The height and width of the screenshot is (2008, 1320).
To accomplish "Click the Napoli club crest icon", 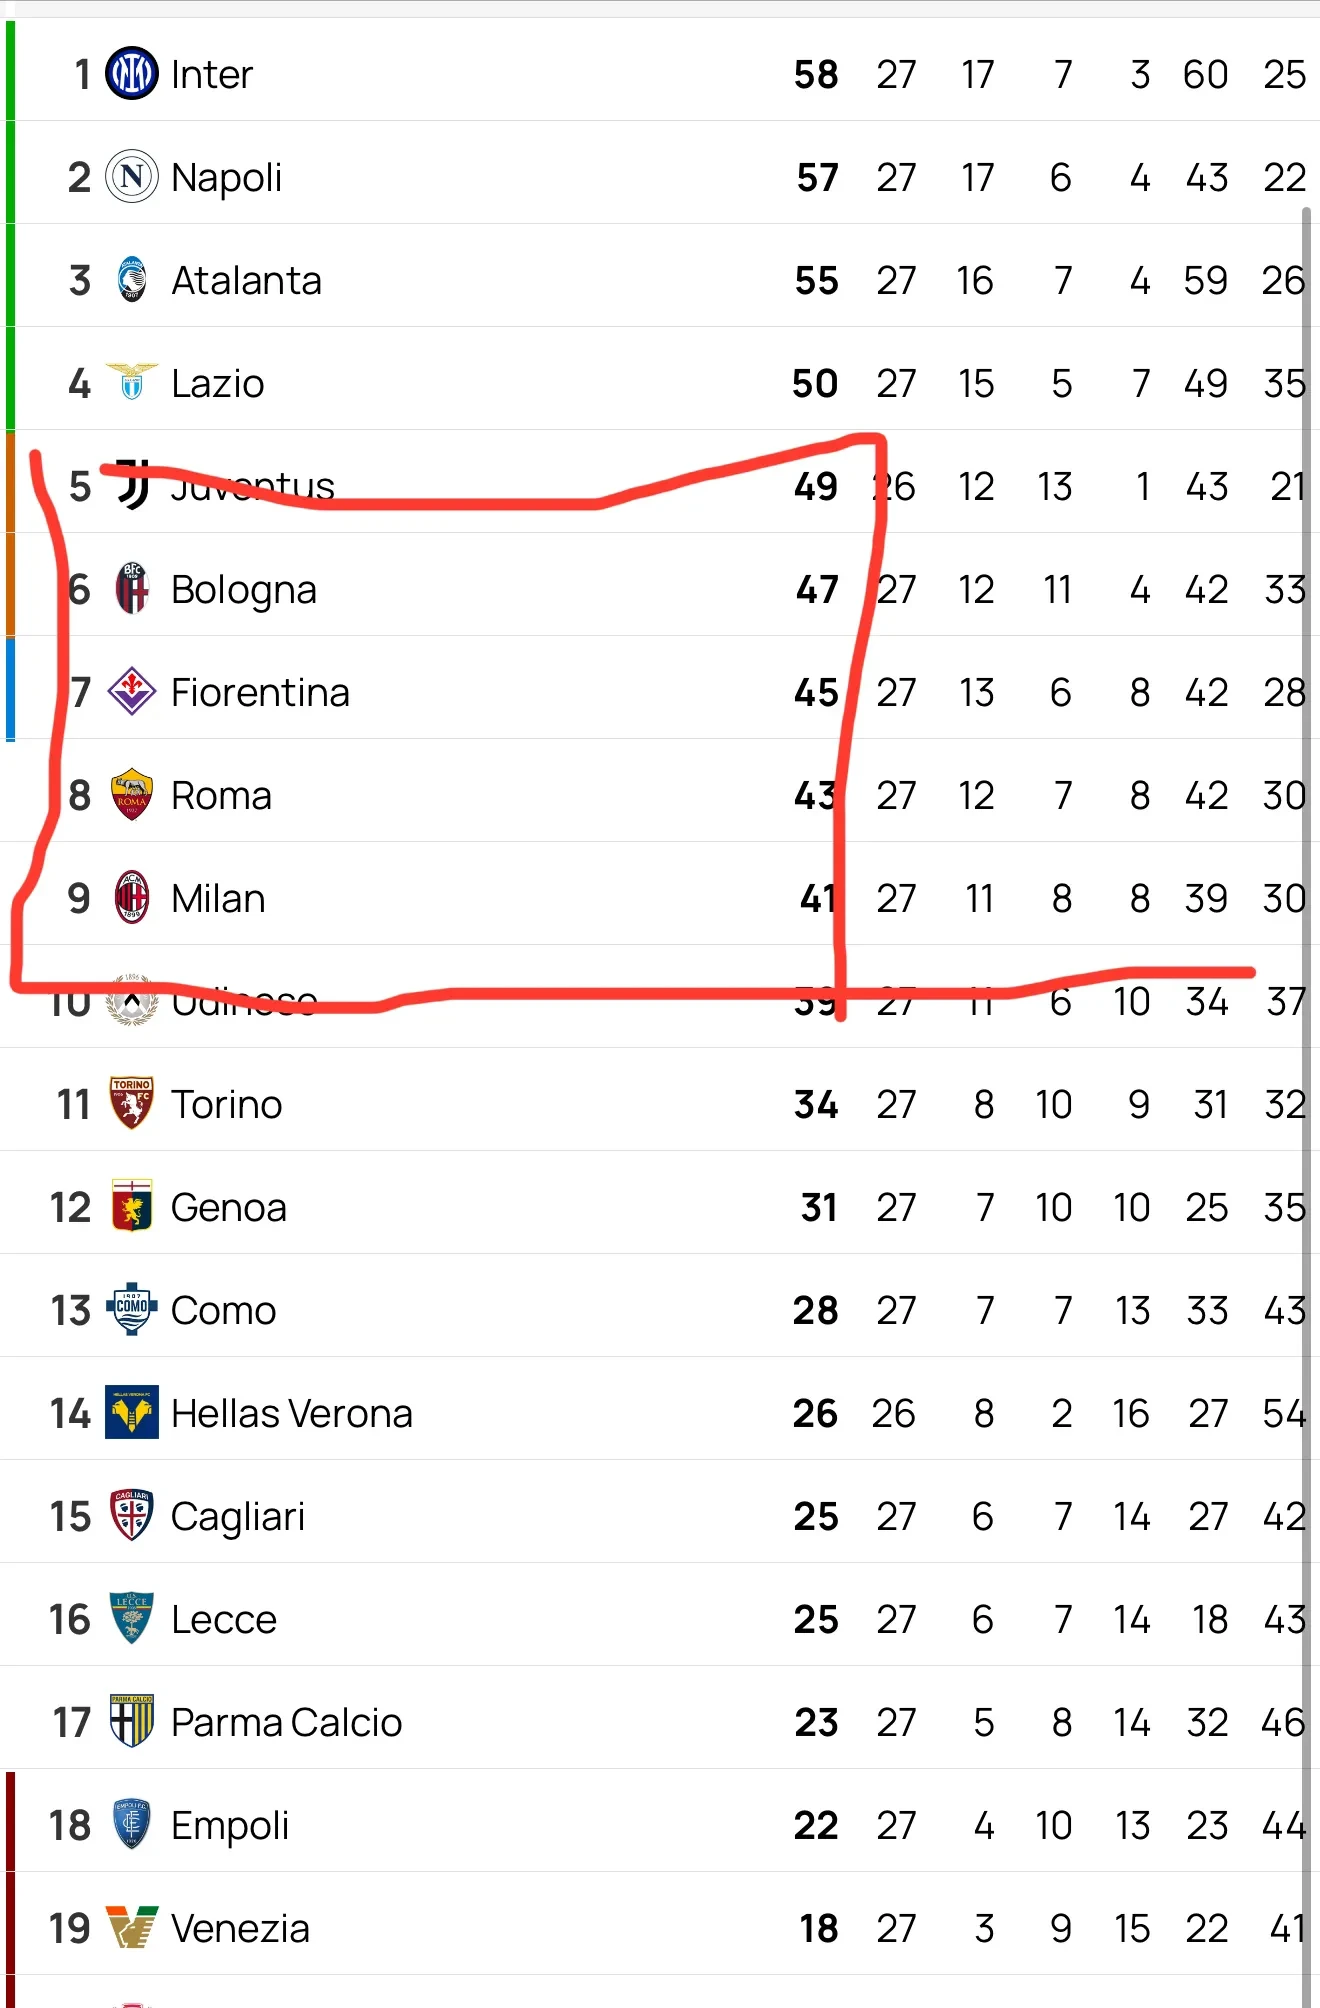I will click(x=131, y=177).
